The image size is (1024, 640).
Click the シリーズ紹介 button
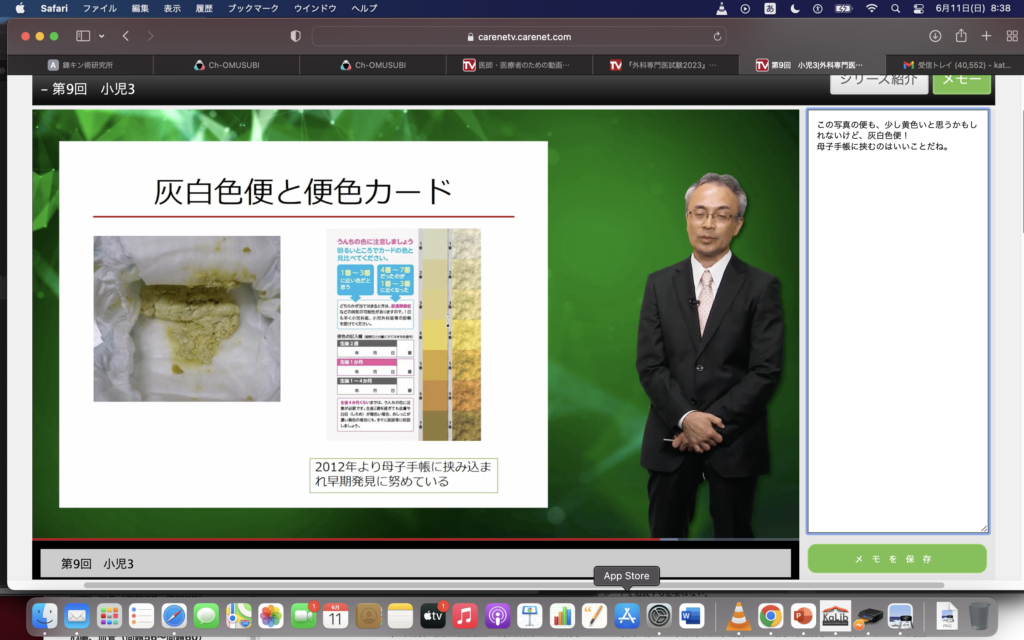[x=877, y=80]
